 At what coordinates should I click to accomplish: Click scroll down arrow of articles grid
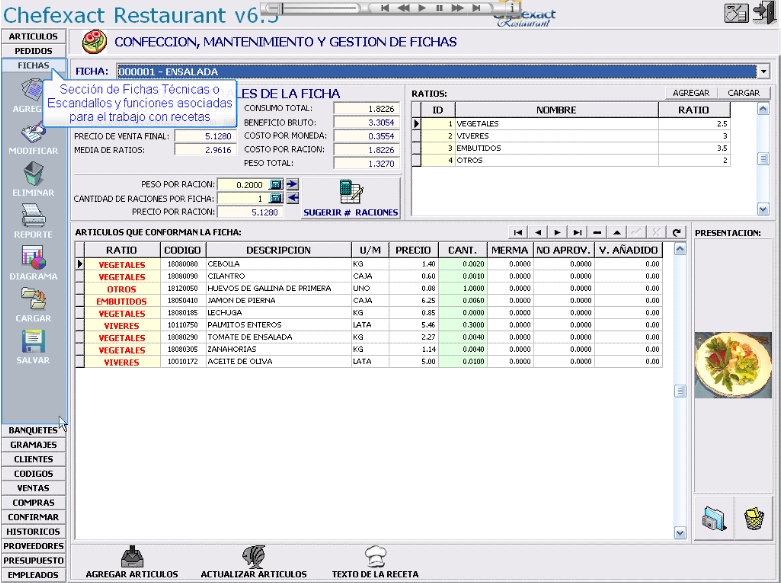click(680, 533)
